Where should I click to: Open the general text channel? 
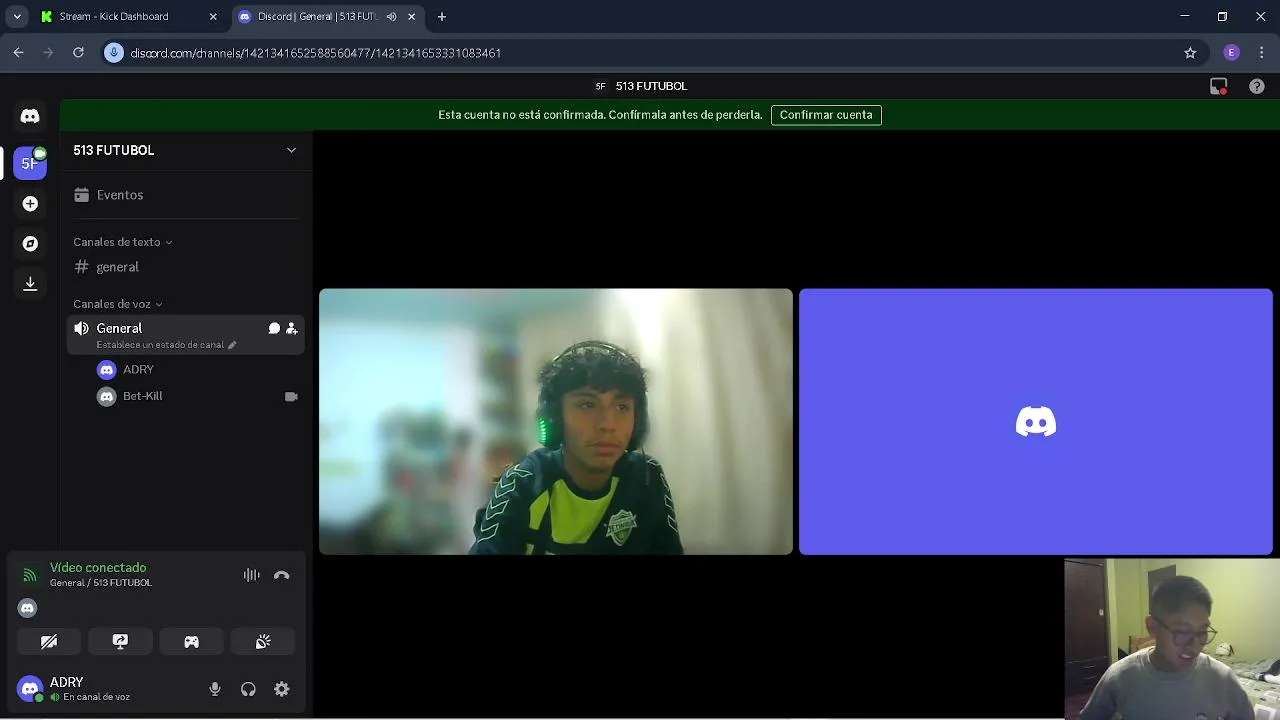pyautogui.click(x=186, y=267)
